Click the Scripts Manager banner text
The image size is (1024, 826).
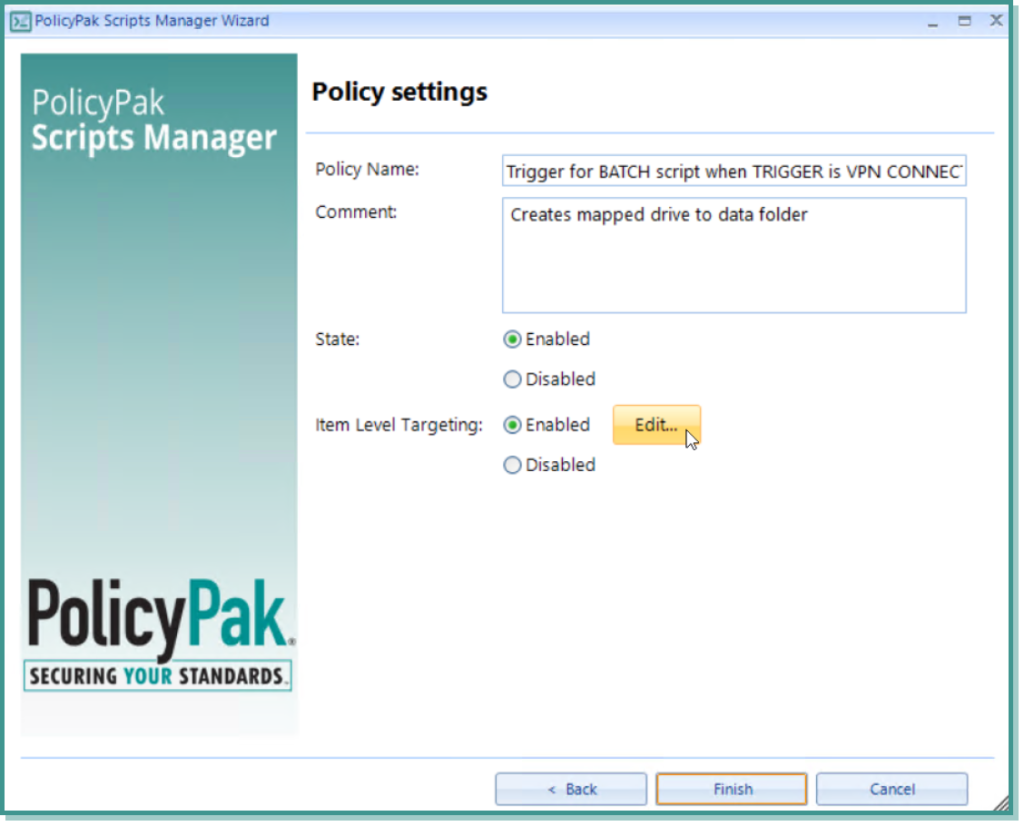point(154,138)
